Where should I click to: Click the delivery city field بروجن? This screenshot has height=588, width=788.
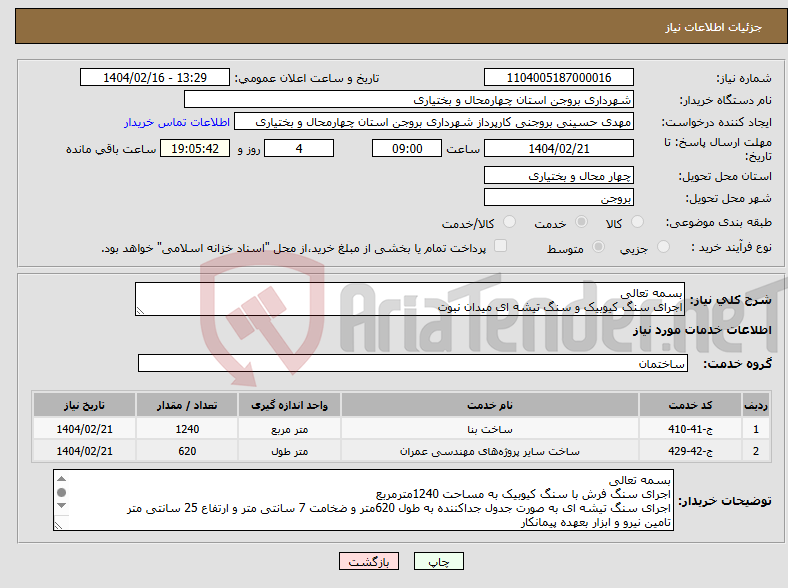click(x=558, y=197)
